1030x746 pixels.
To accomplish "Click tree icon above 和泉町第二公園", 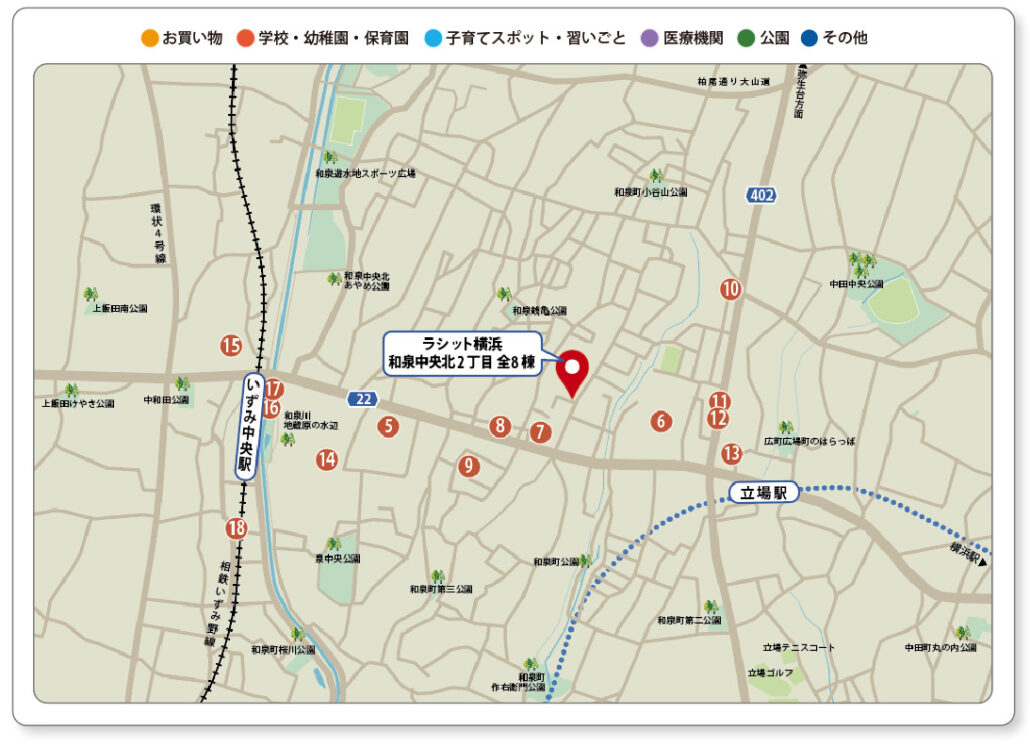I will (710, 606).
